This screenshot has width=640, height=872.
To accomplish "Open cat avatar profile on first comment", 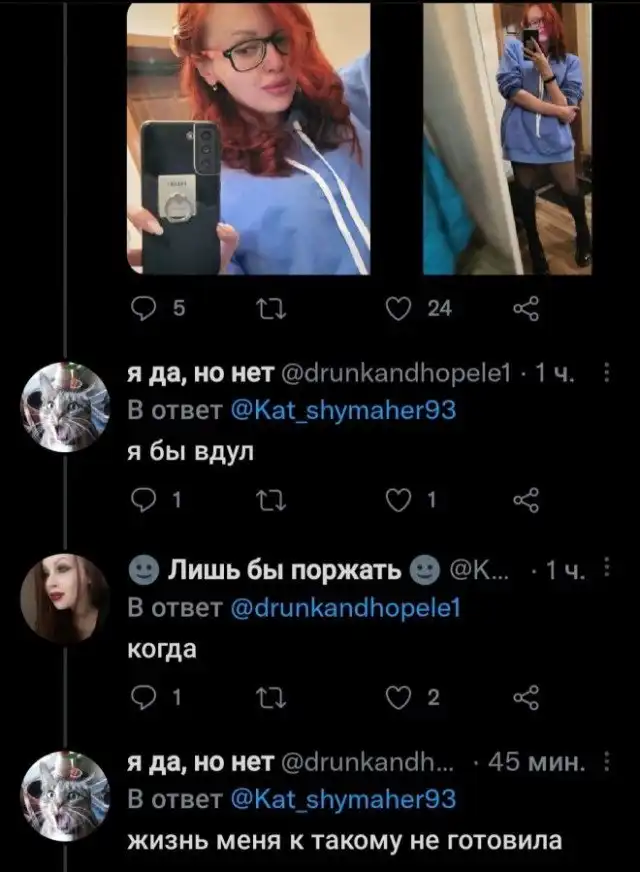I will tap(65, 408).
